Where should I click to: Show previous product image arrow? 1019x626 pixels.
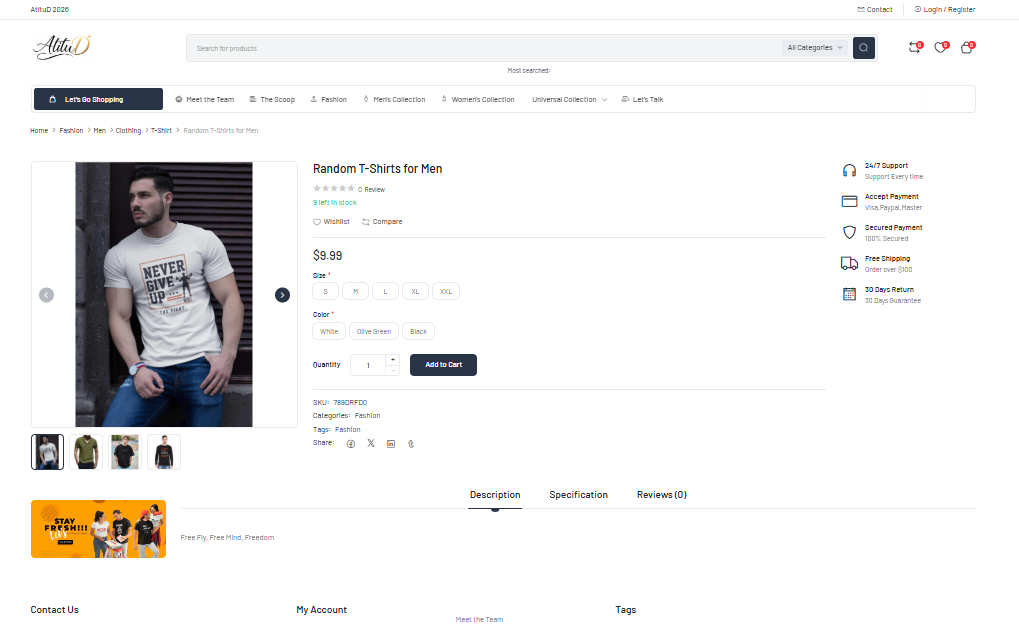(x=46, y=295)
